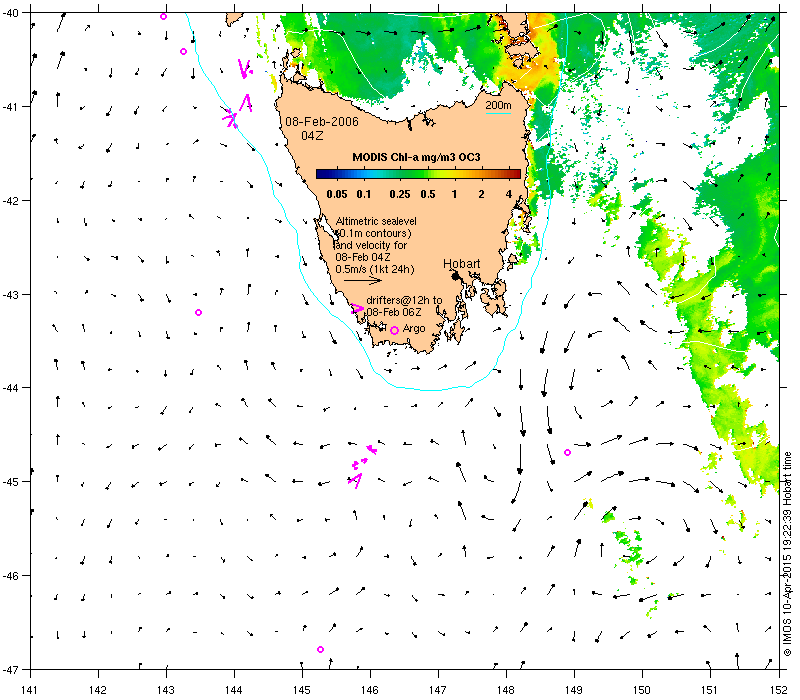
Task: Click the magenta drifter near 144.2E 40.6S
Action: tap(245, 69)
